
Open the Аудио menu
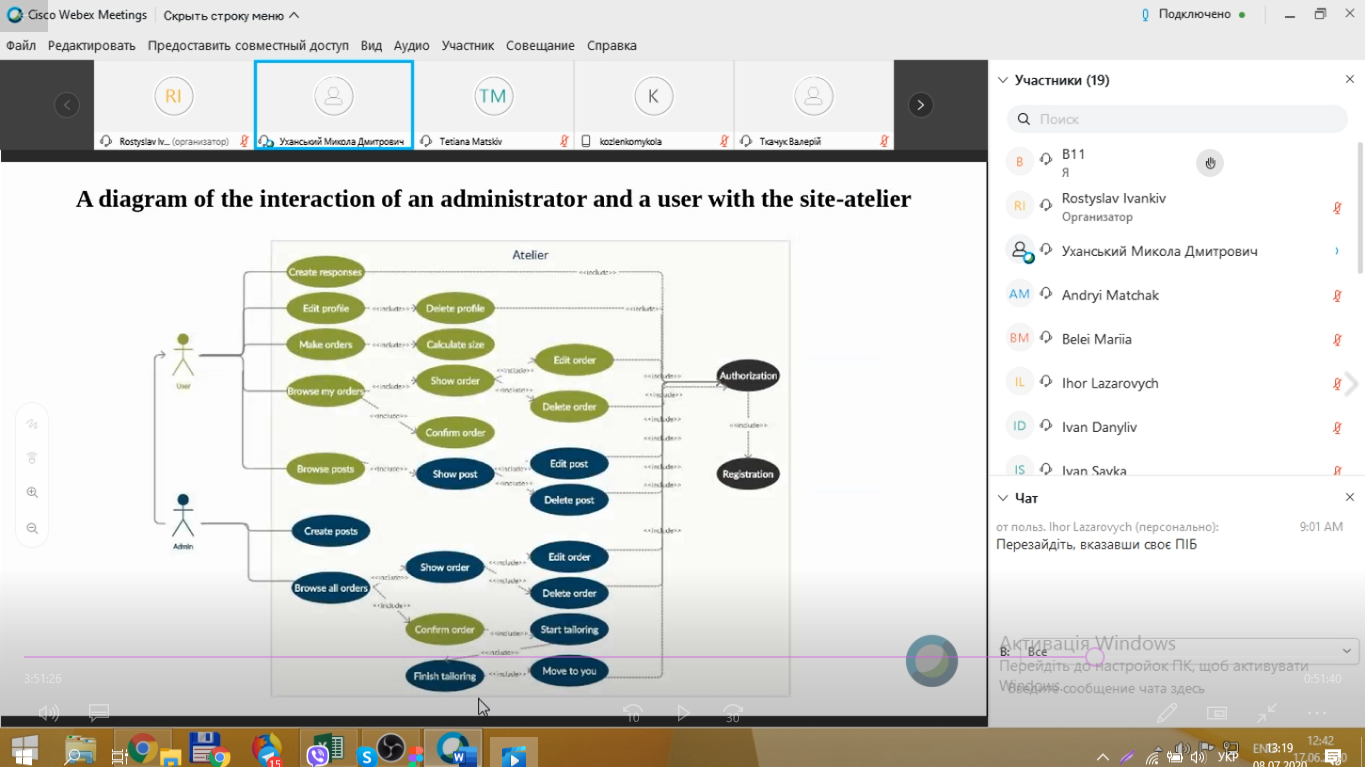pyautogui.click(x=411, y=46)
